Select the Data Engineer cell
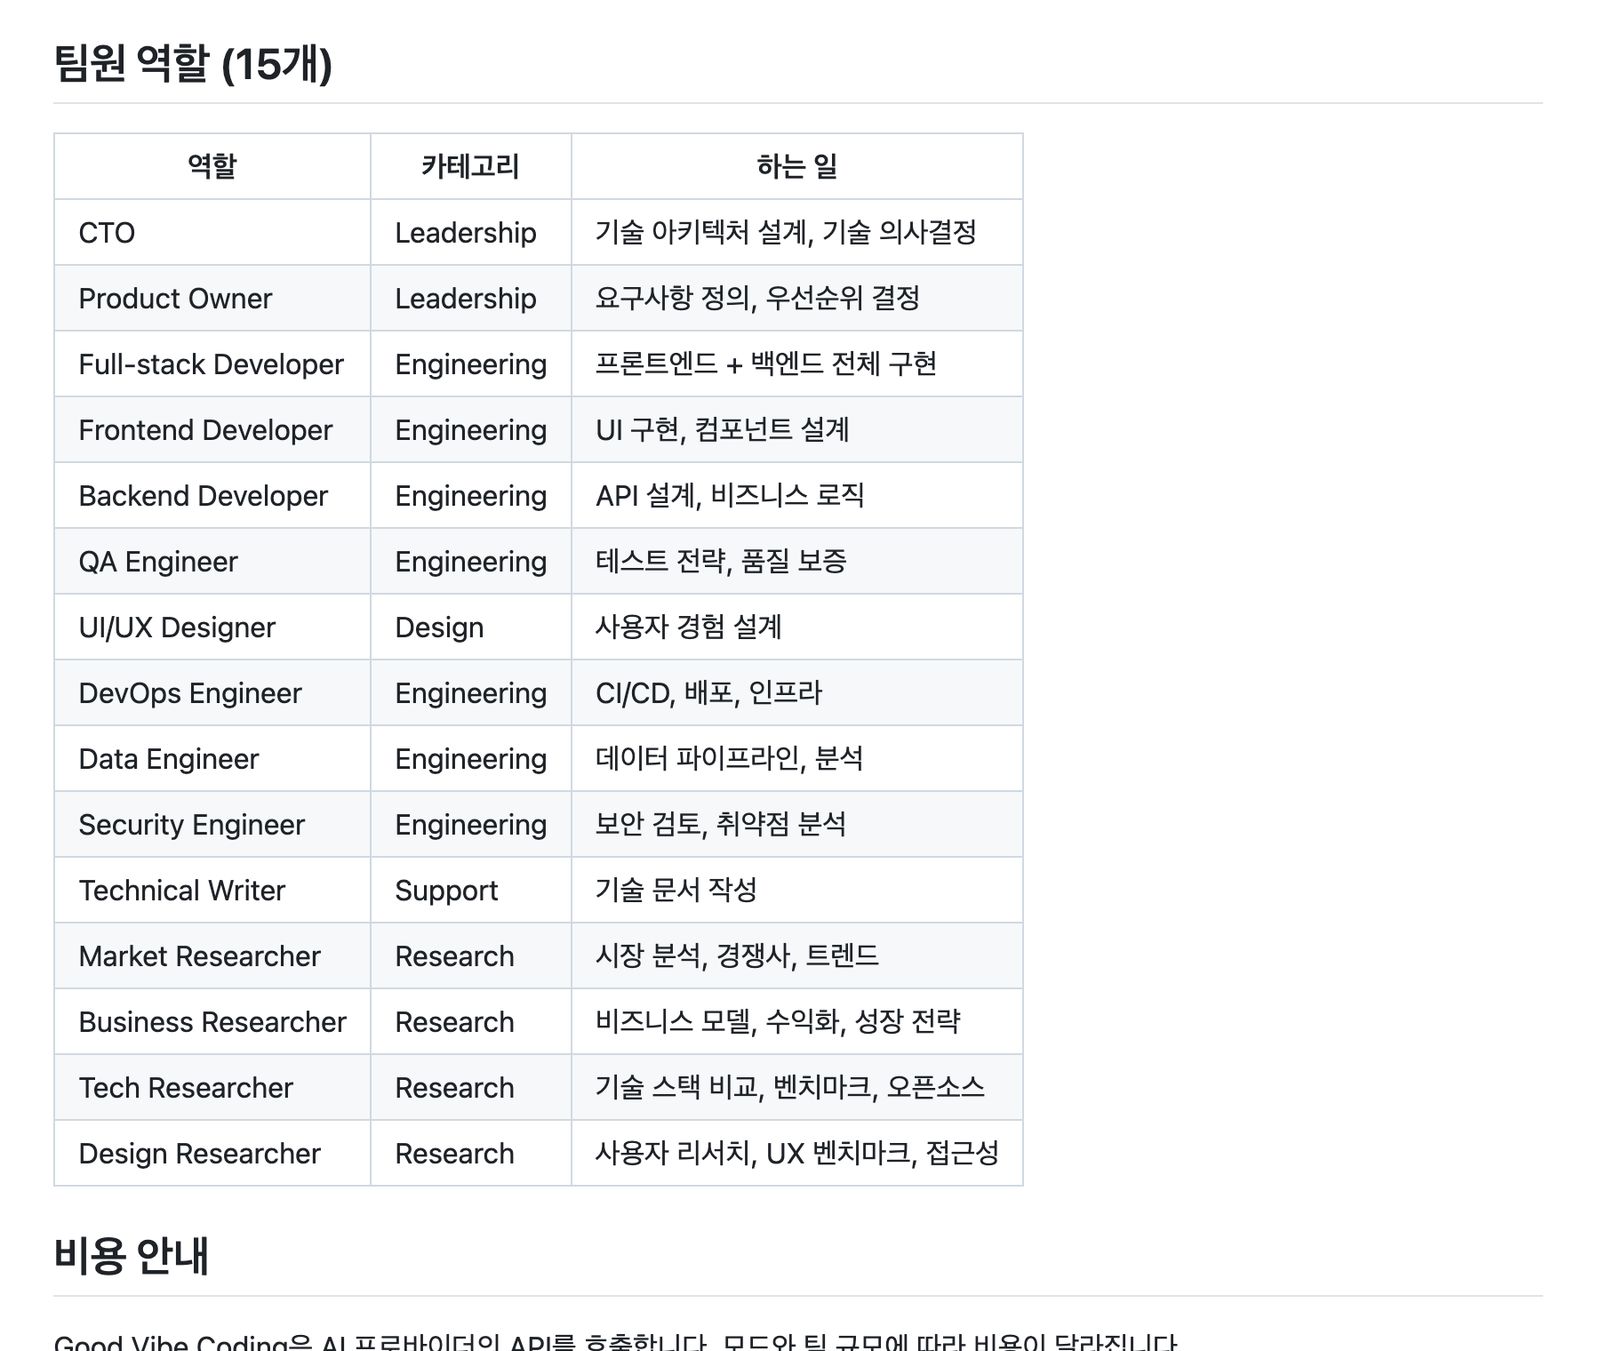 [212, 759]
